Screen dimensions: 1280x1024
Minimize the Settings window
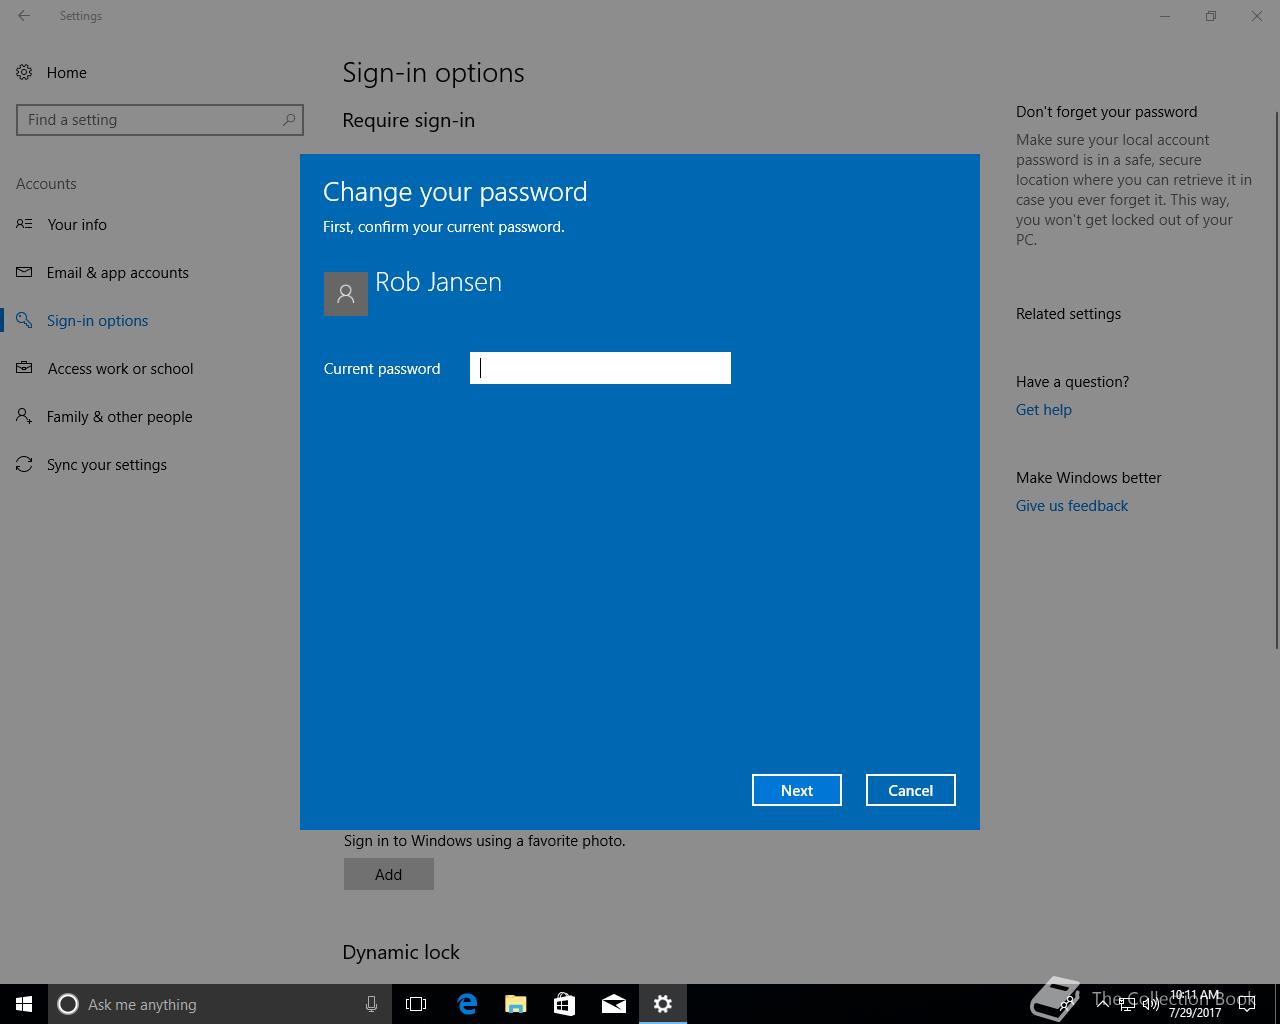[x=1165, y=16]
